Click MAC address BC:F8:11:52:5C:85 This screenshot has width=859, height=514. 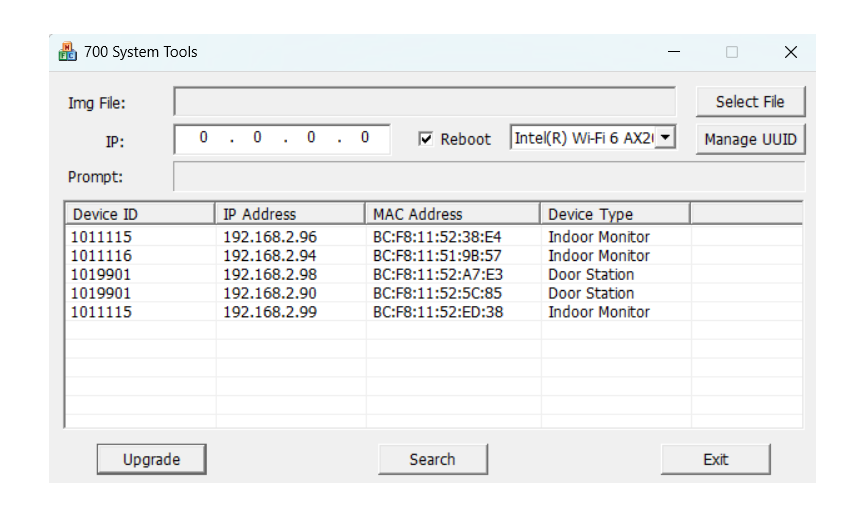[437, 293]
